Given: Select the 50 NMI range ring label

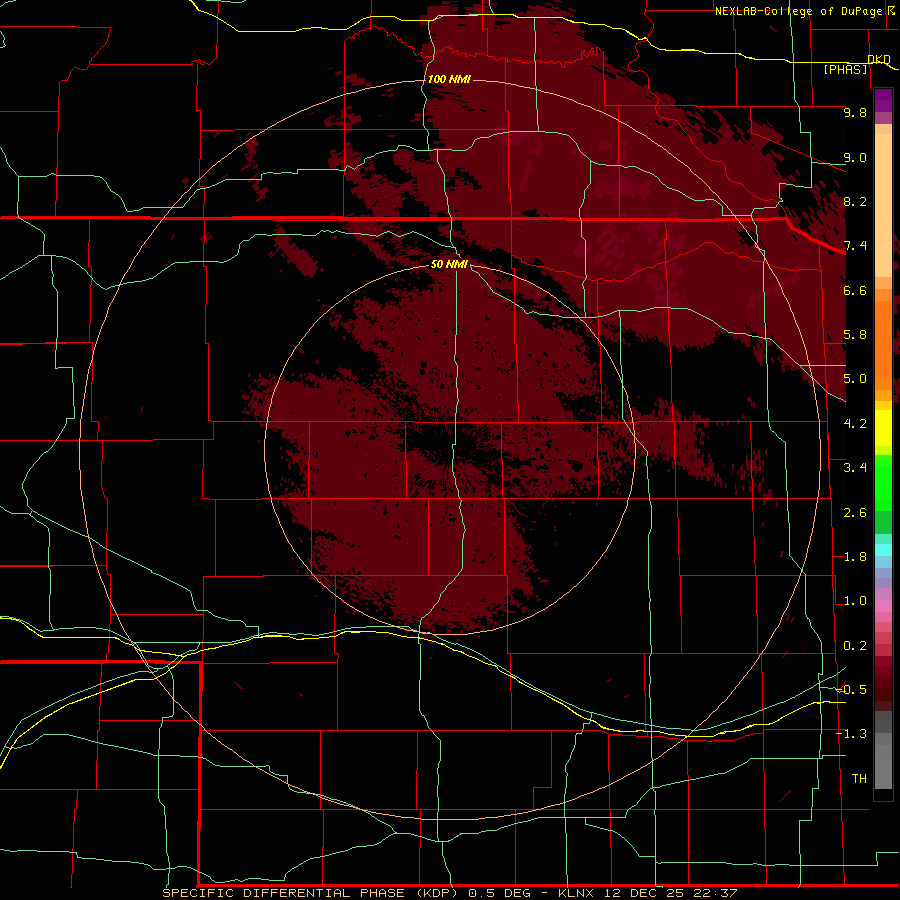Looking at the screenshot, I should pos(449,264).
